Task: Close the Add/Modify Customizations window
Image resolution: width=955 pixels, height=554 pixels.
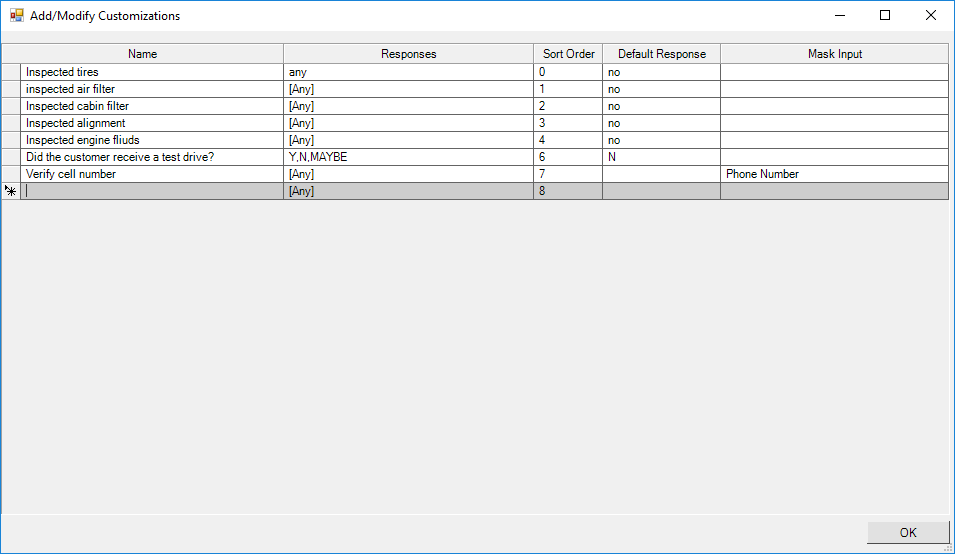Action: click(931, 15)
